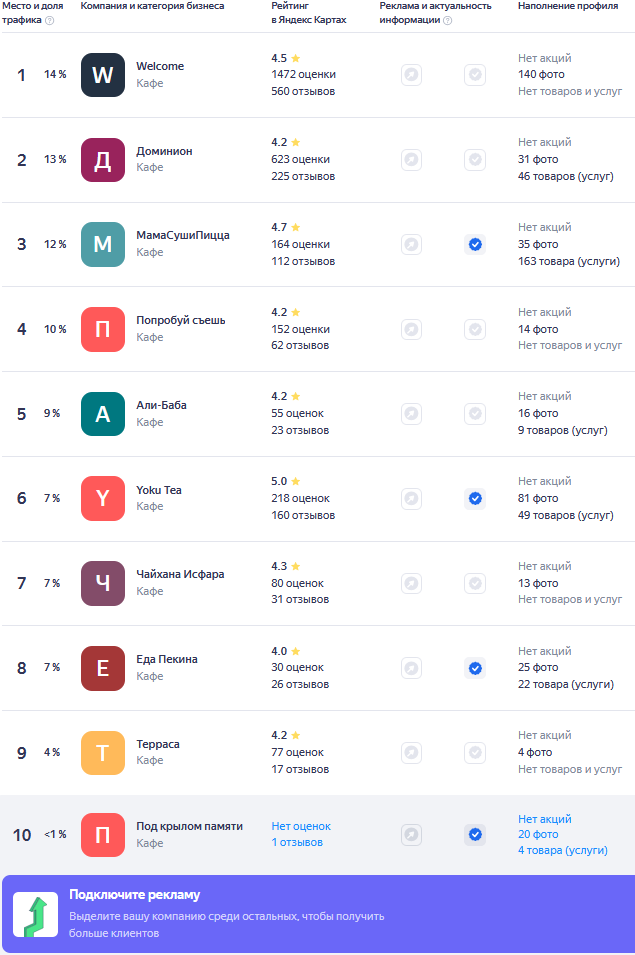Click the blue verified badge for Yoku Tea
The image size is (635, 955).
[x=475, y=498]
